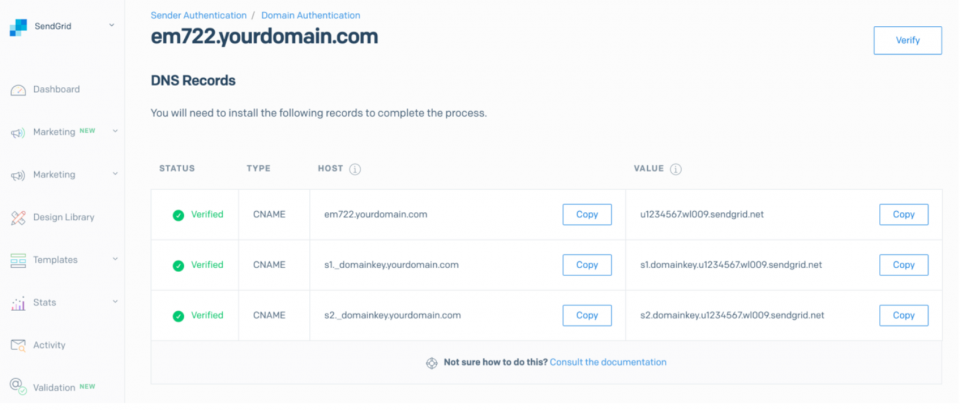The width and height of the screenshot is (960, 410).
Task: Click the info icon next to VALUE
Action: pos(675,169)
